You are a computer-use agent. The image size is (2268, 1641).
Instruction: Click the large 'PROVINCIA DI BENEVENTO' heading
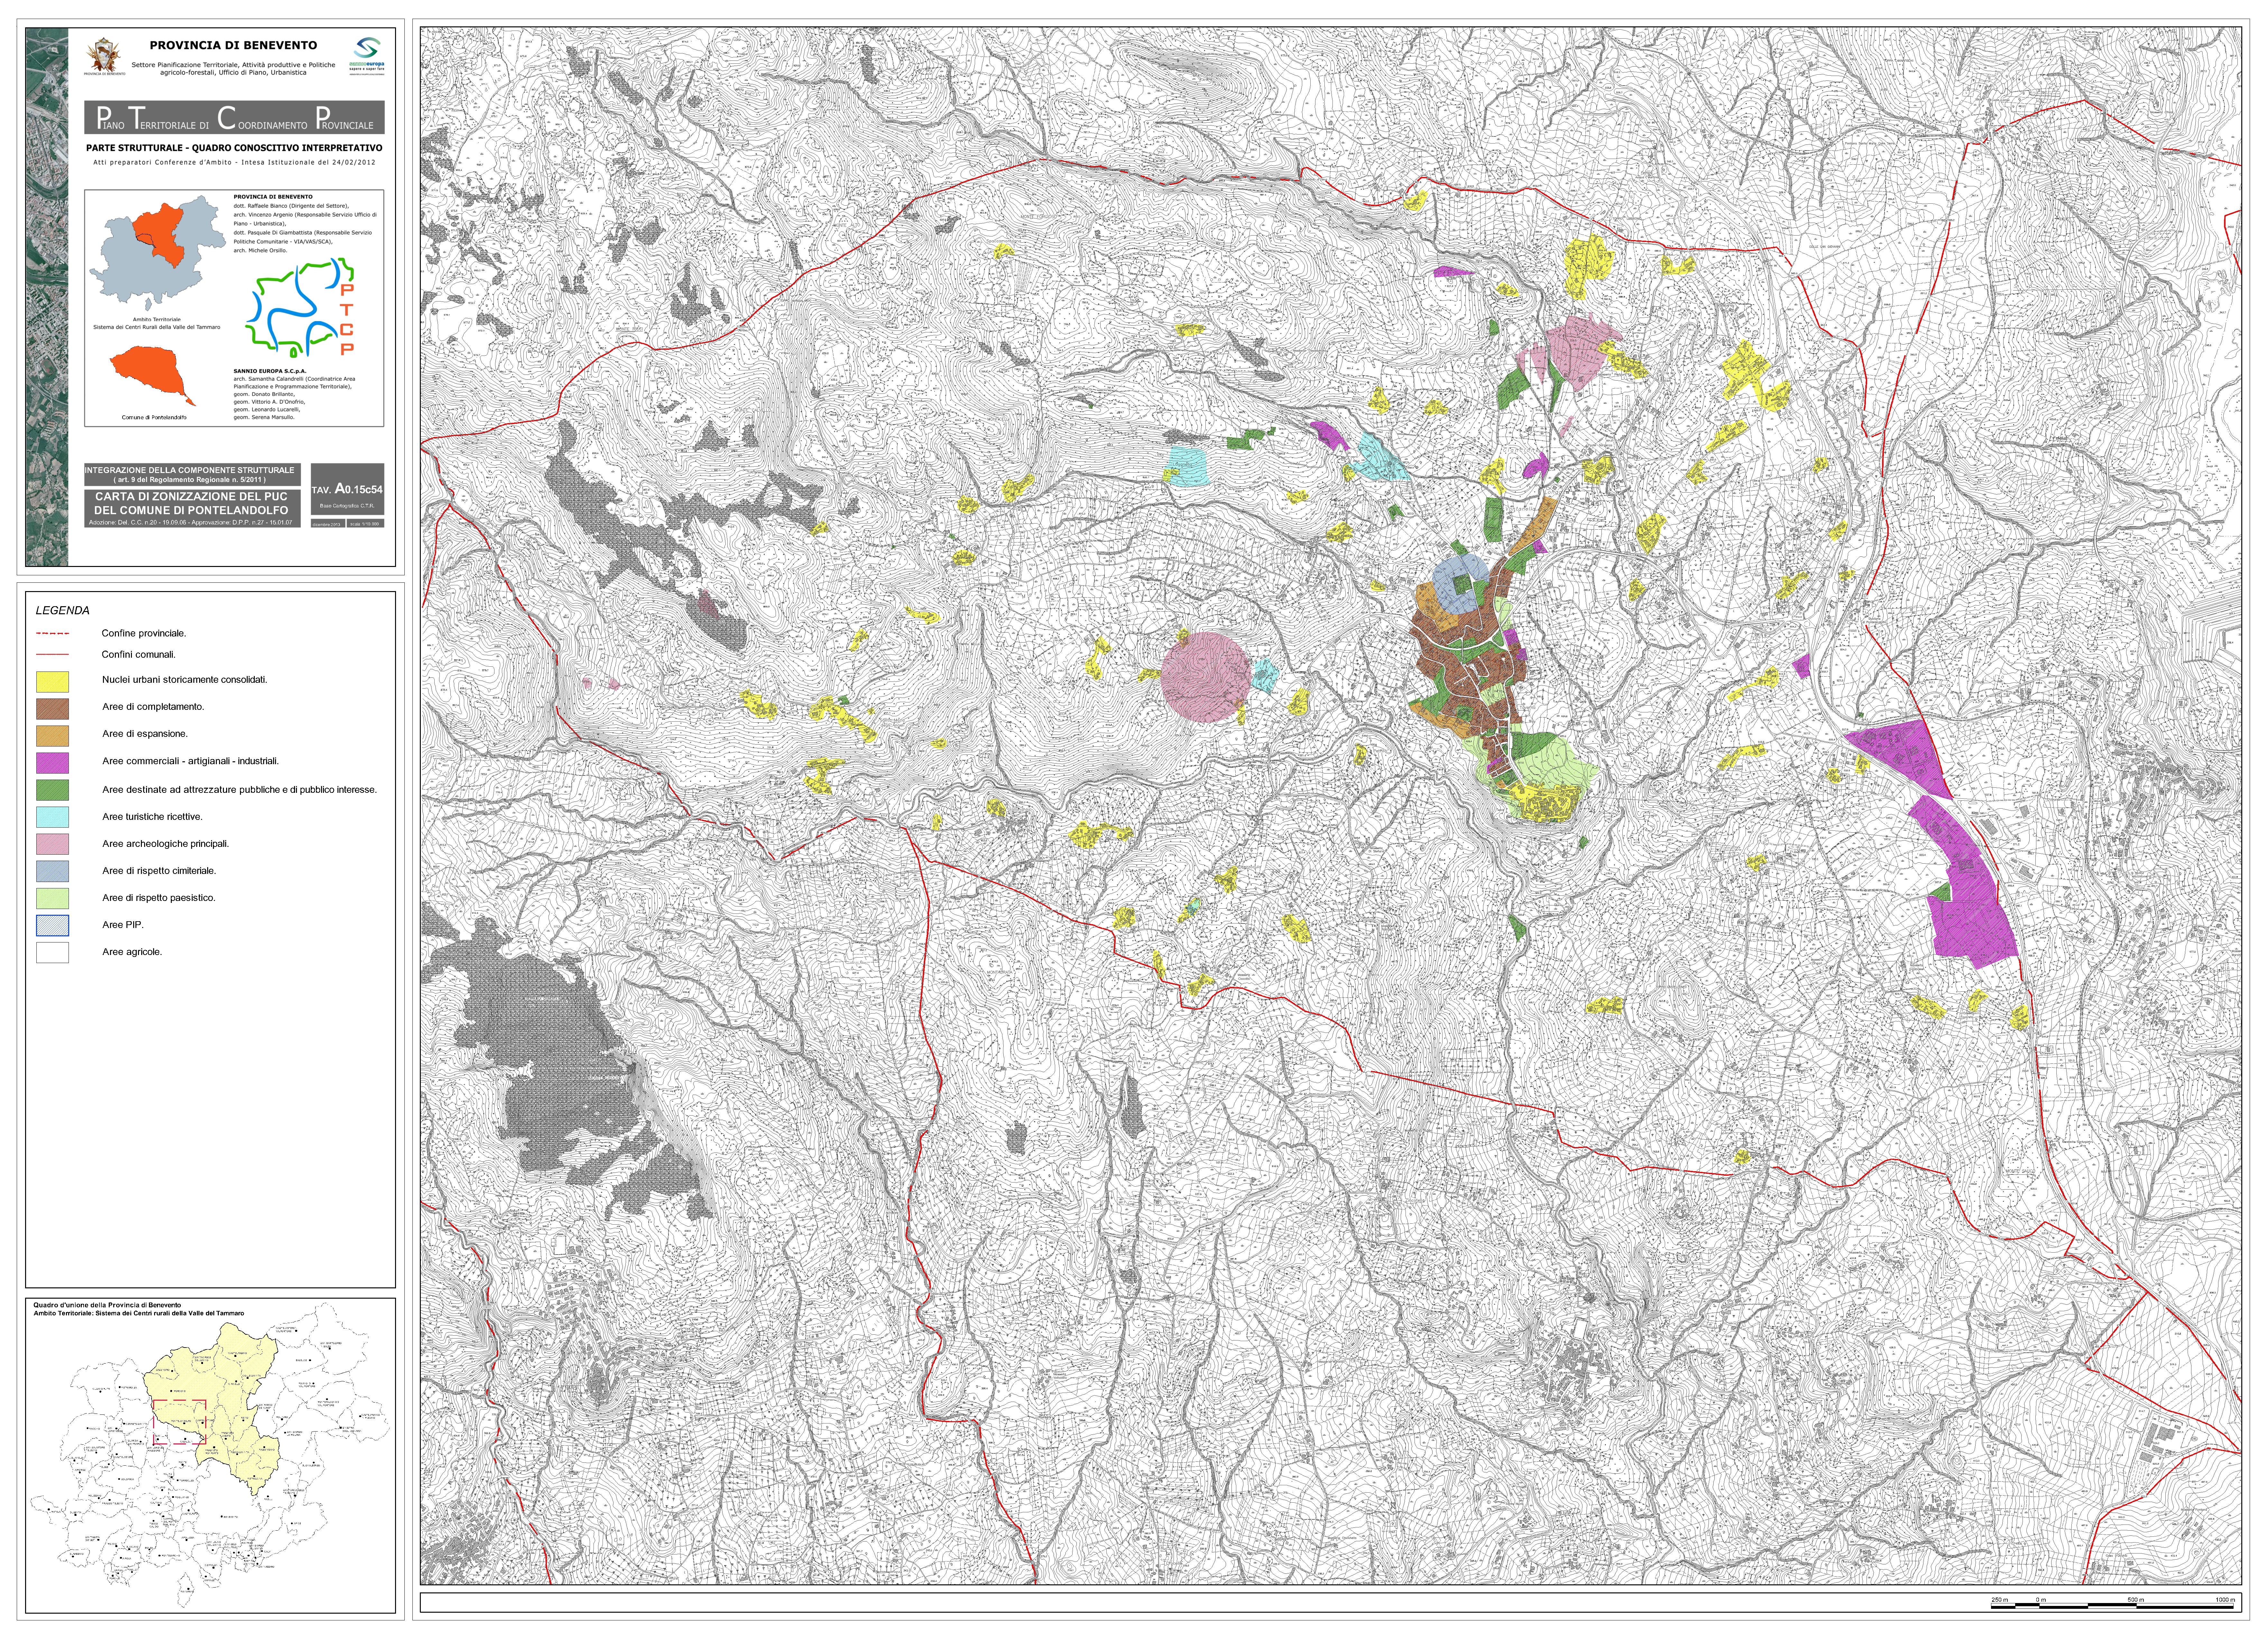coord(233,45)
